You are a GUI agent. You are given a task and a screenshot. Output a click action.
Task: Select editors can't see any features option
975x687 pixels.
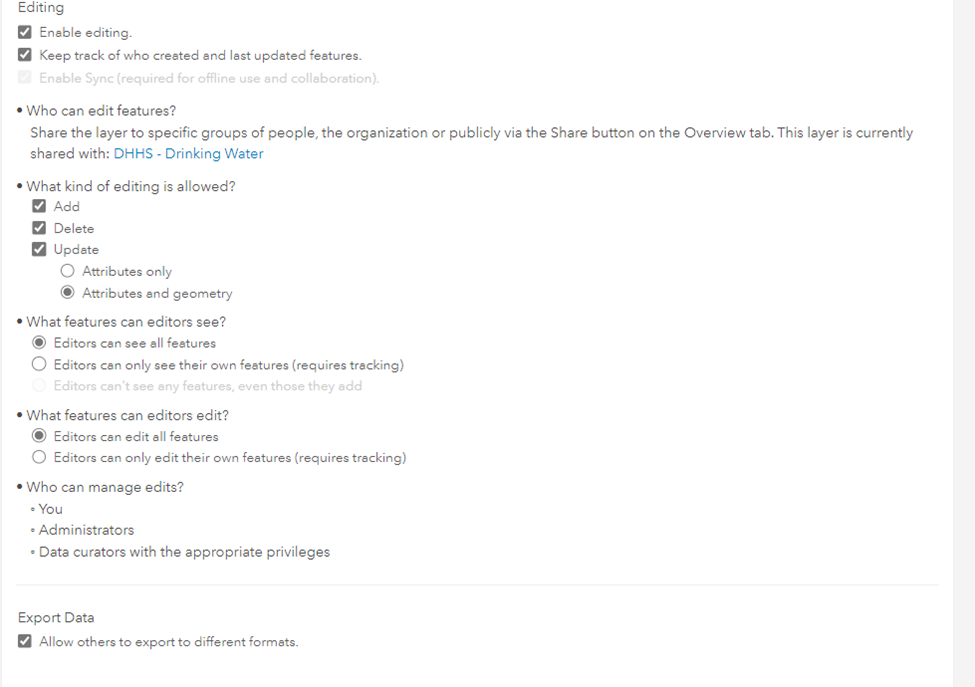[39, 385]
